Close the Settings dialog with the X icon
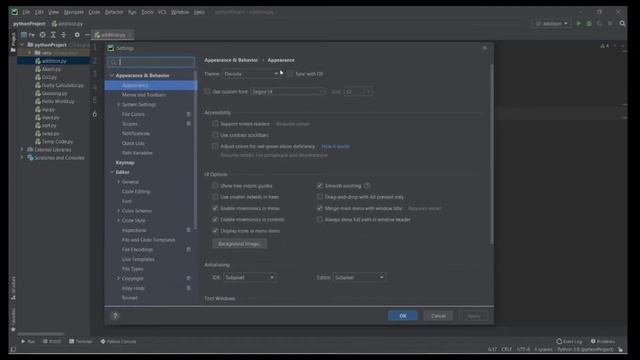This screenshot has width=640, height=360. 484,48
